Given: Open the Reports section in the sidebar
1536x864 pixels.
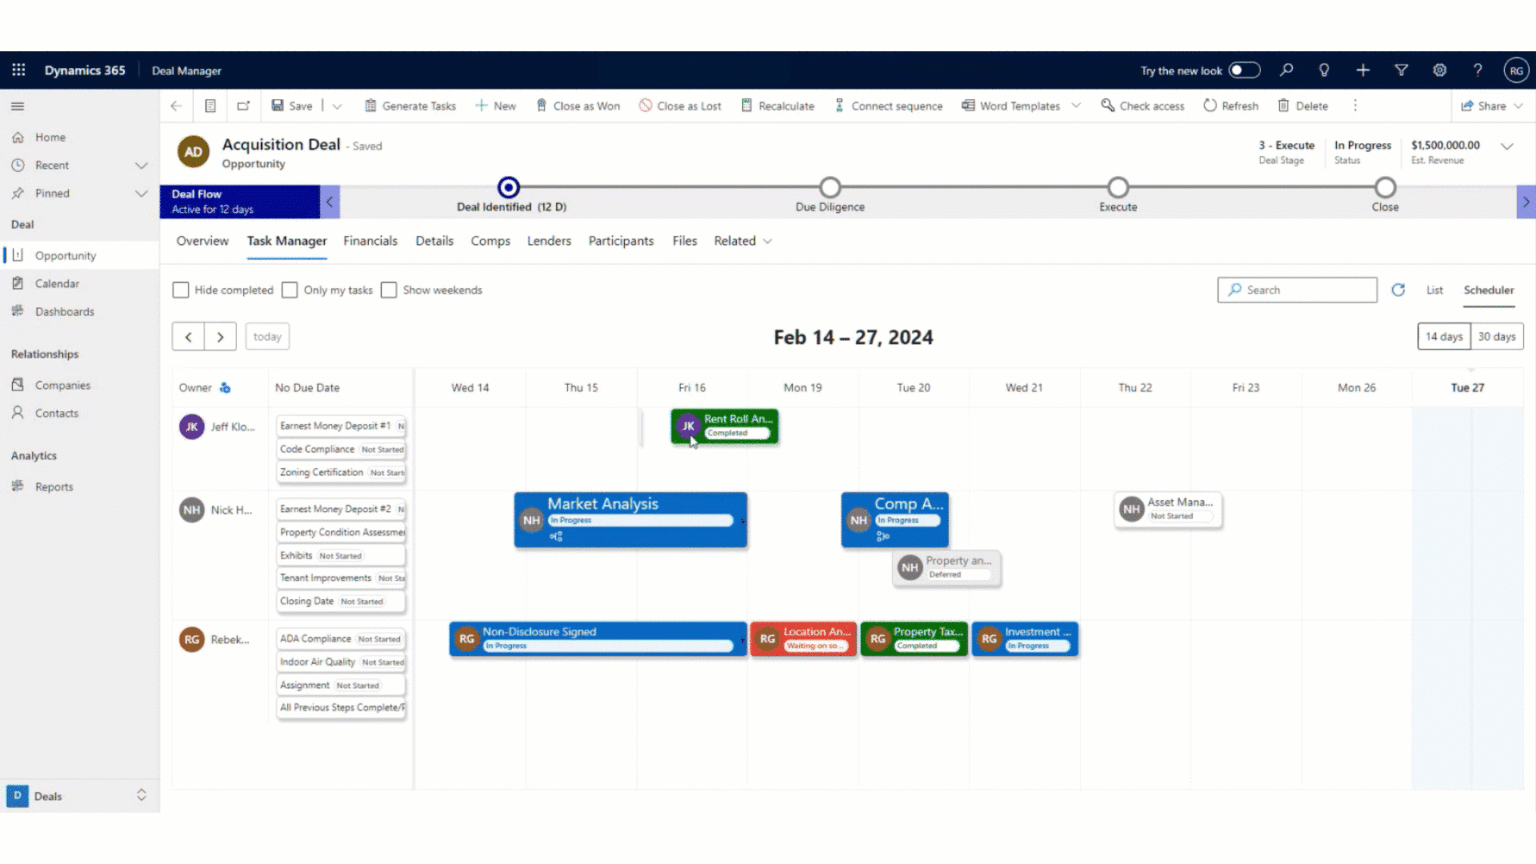Looking at the screenshot, I should click(52, 486).
